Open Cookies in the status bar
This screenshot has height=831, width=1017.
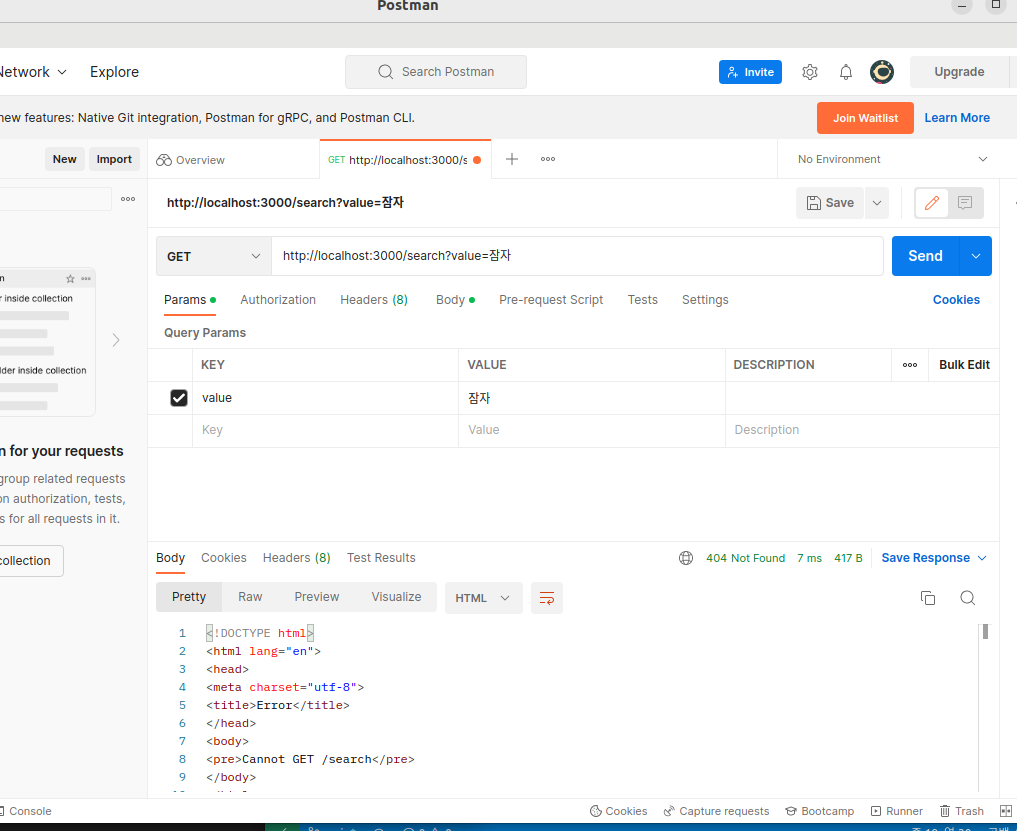pyautogui.click(x=618, y=811)
